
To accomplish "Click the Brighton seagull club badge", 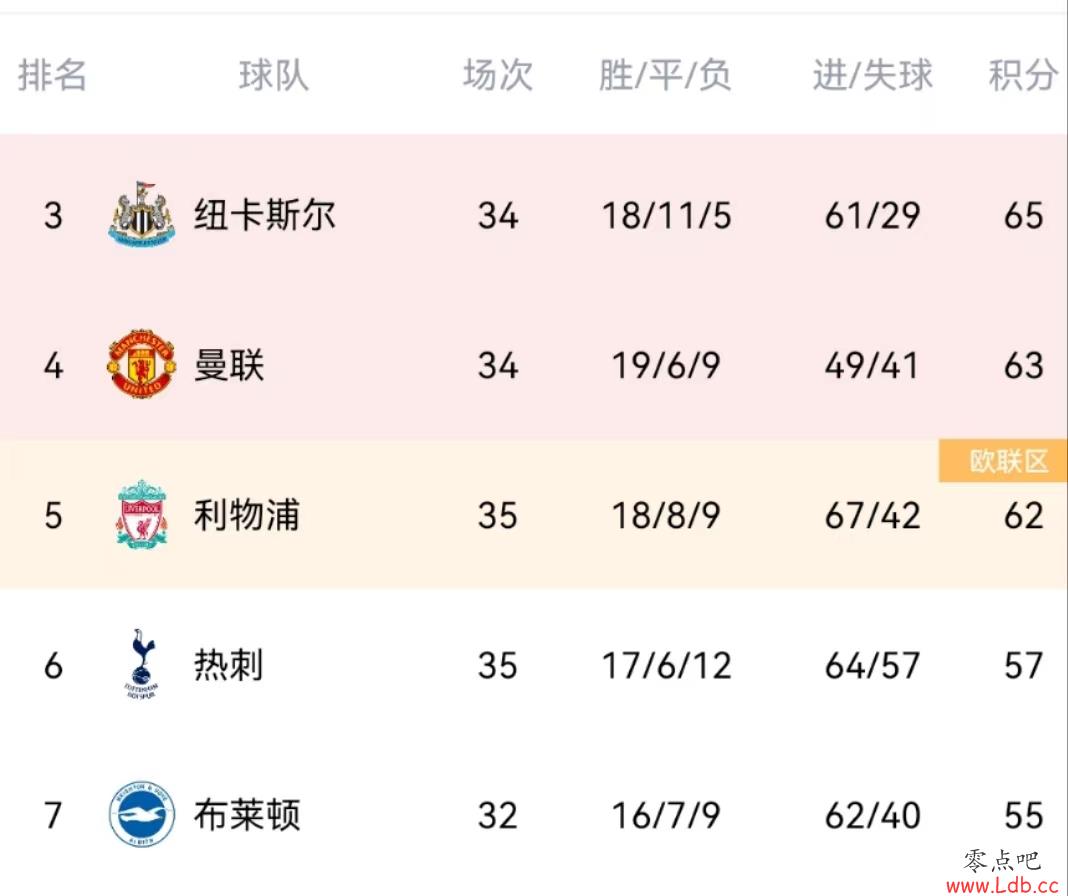I will click(142, 814).
